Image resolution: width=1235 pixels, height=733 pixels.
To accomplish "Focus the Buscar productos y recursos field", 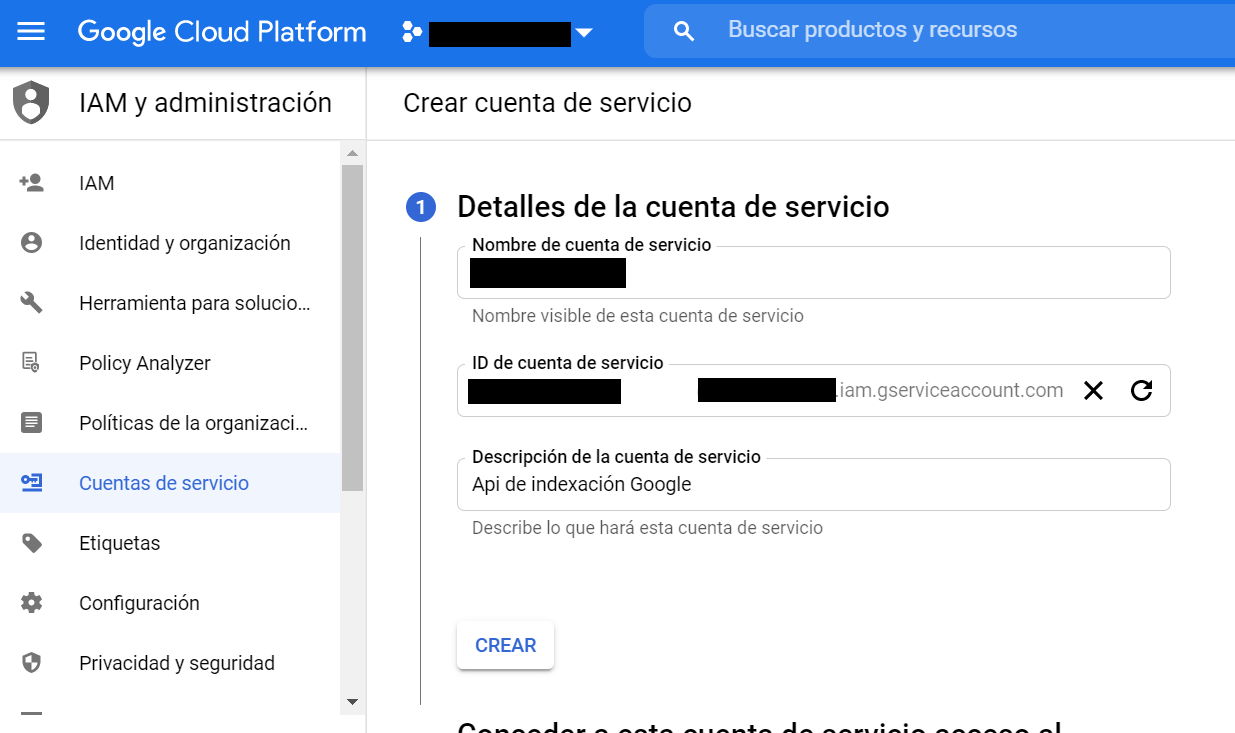I will (939, 31).
